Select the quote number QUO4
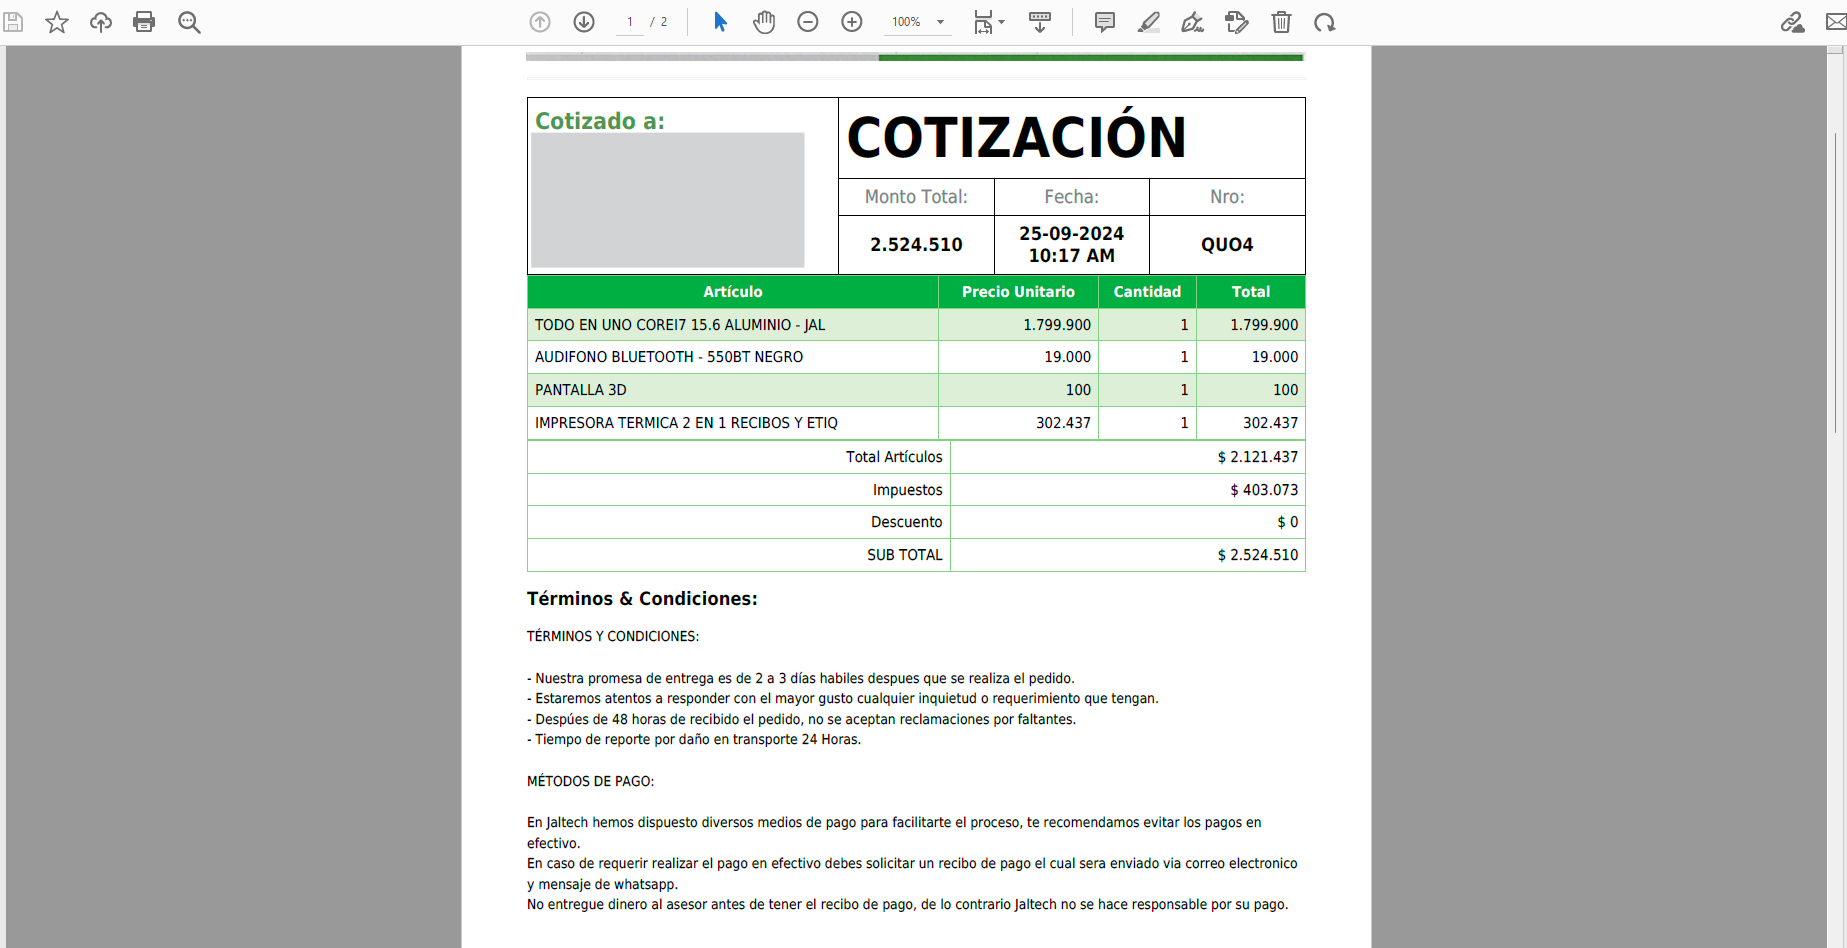Viewport: 1847px width, 948px height. pyautogui.click(x=1227, y=245)
